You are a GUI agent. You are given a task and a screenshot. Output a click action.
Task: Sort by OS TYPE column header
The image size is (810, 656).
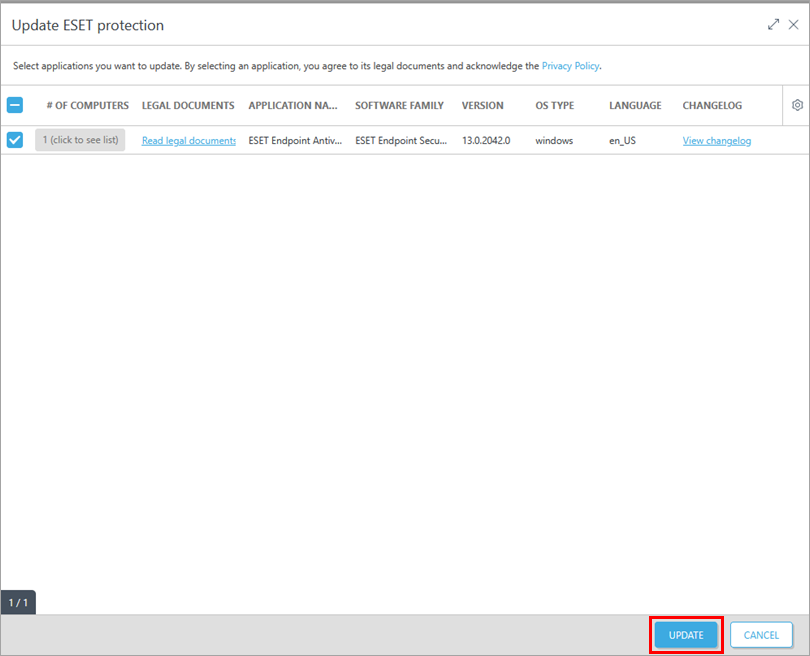click(555, 105)
